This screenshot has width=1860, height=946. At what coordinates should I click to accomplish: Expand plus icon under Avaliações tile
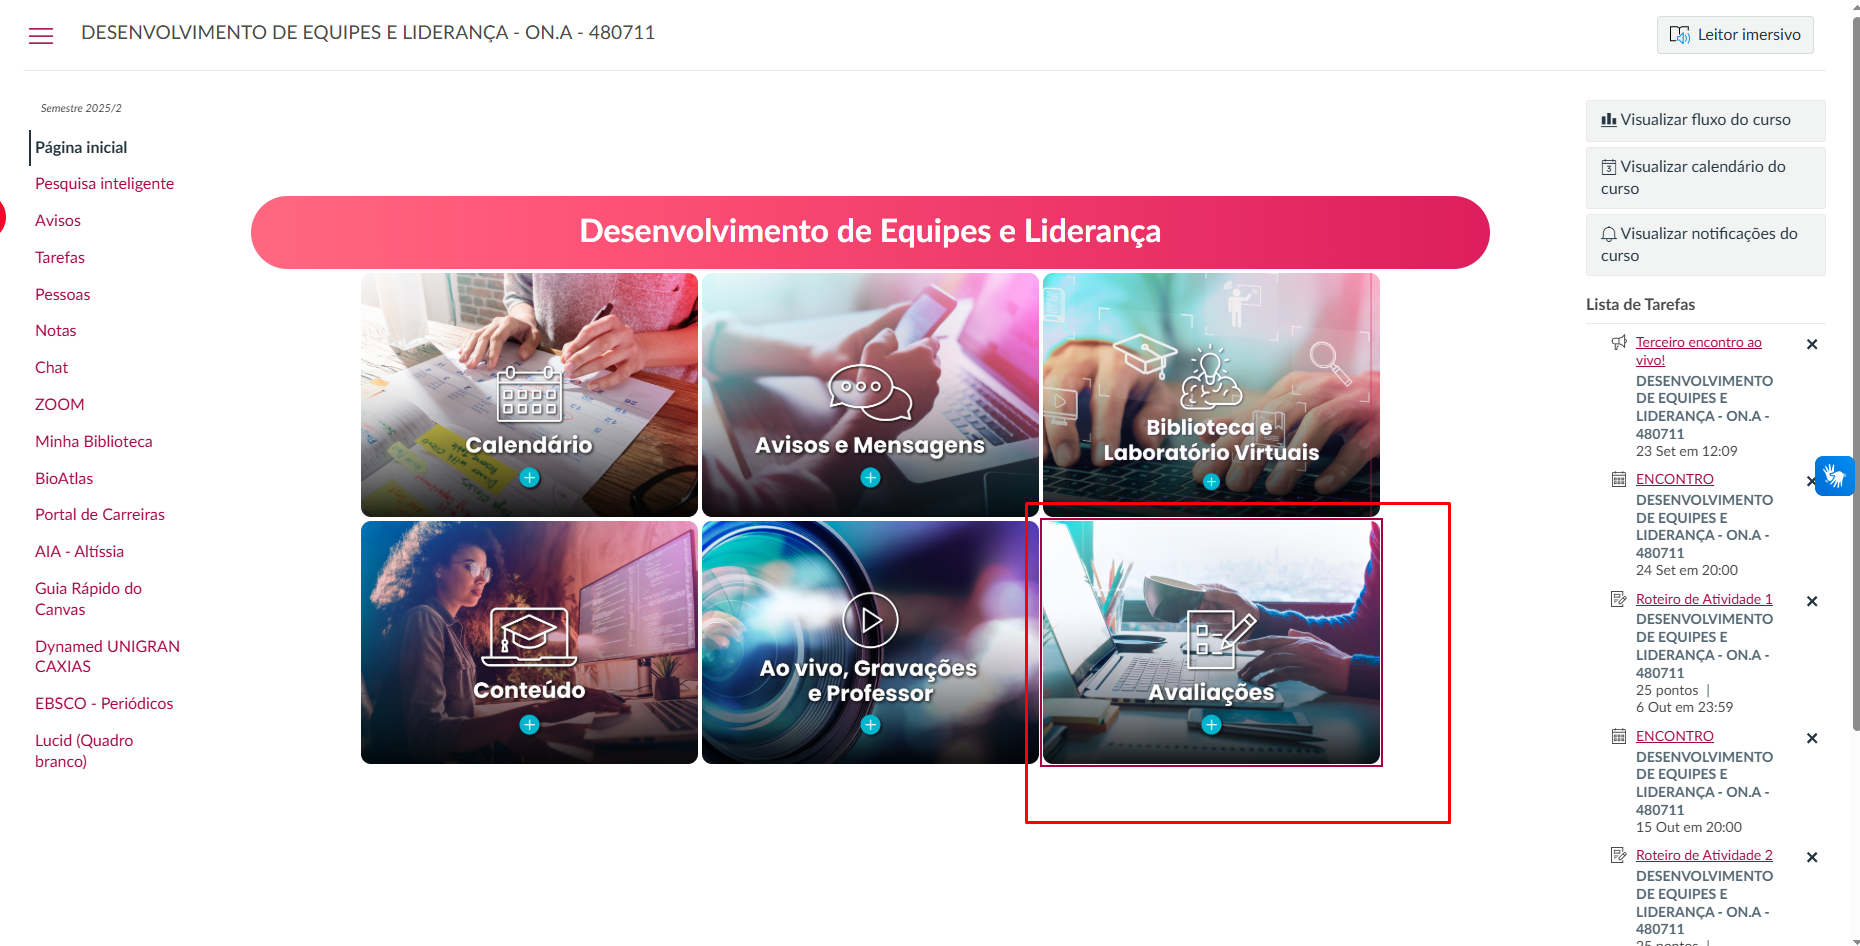(1212, 725)
